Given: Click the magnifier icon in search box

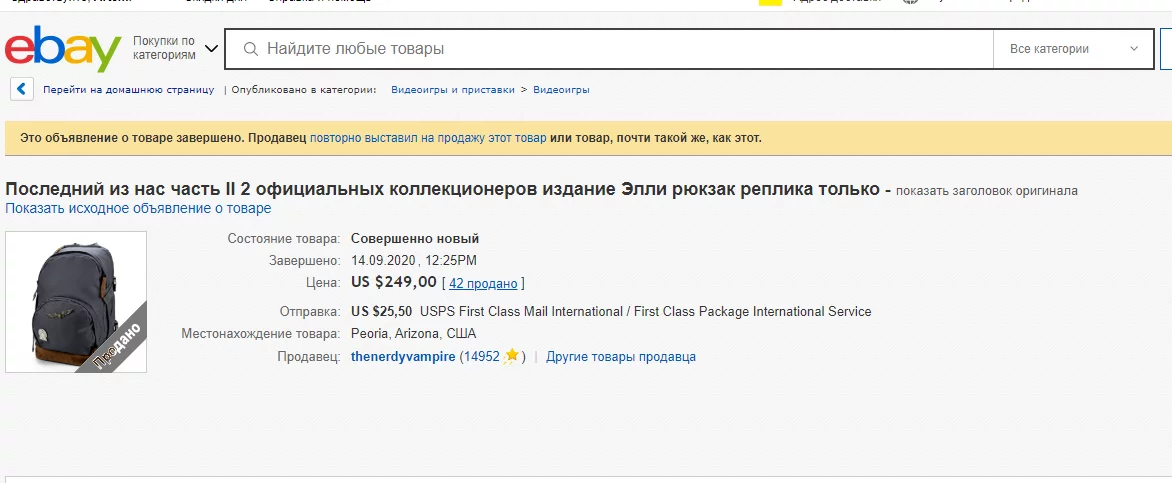Looking at the screenshot, I should point(250,49).
